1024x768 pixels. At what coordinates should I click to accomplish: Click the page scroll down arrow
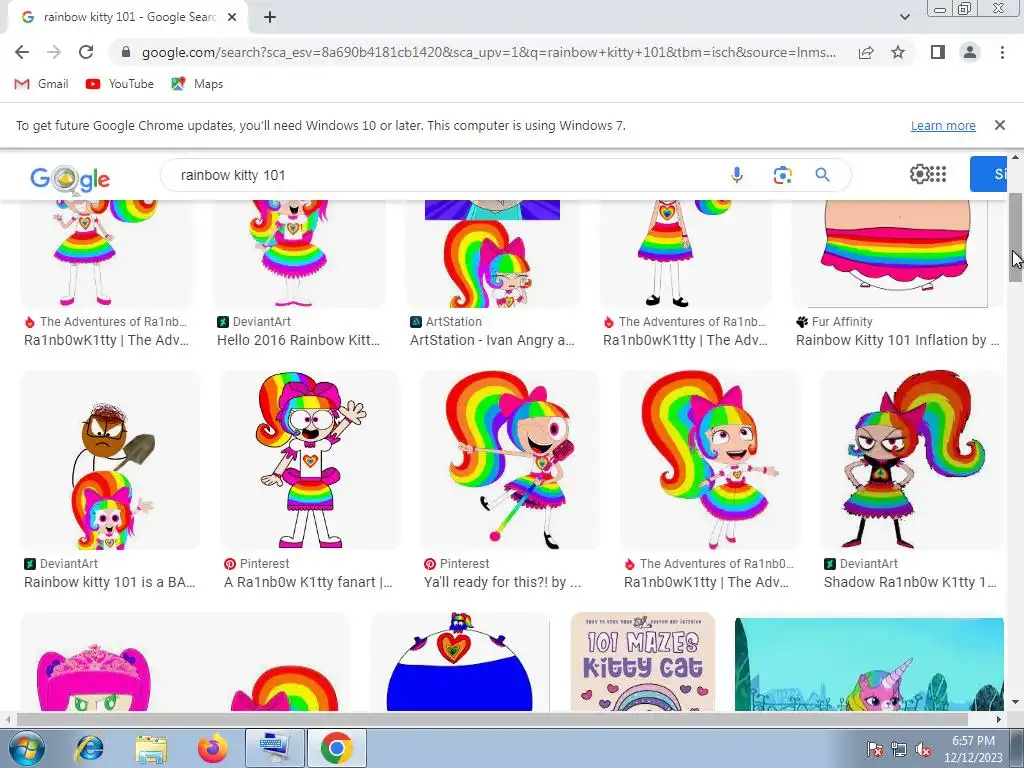click(1015, 703)
